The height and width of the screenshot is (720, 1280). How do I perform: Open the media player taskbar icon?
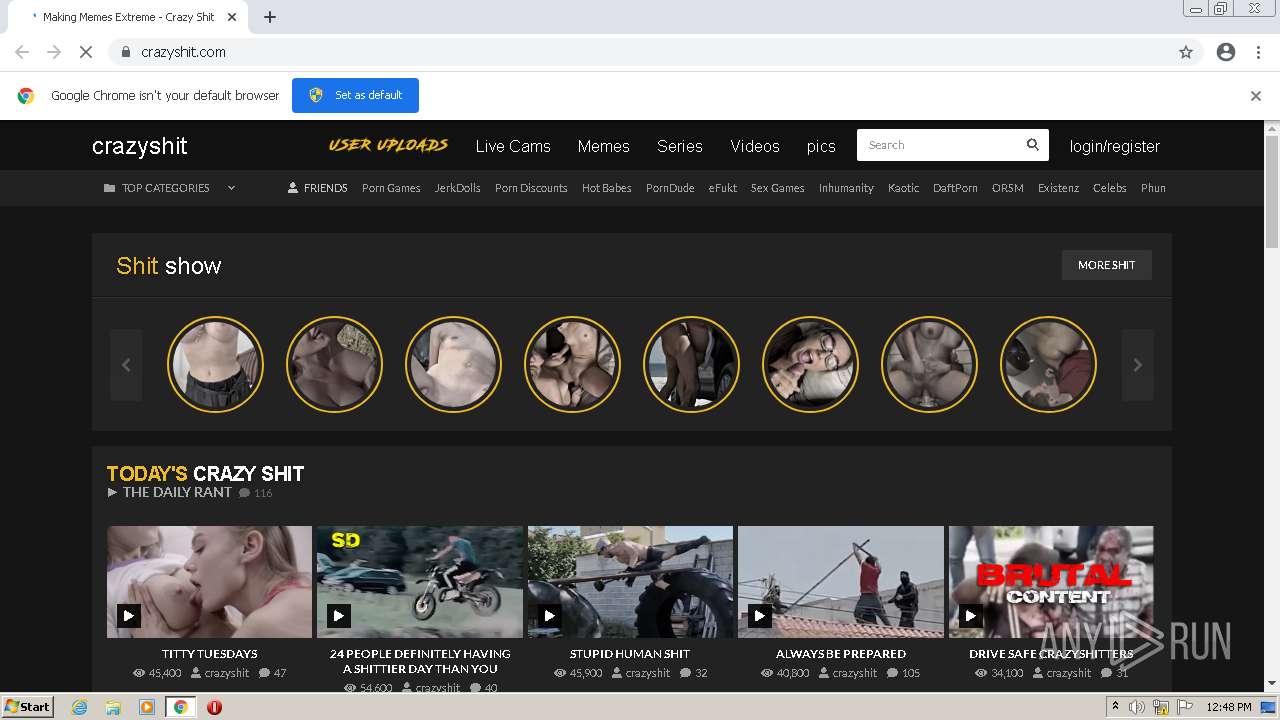pos(146,707)
